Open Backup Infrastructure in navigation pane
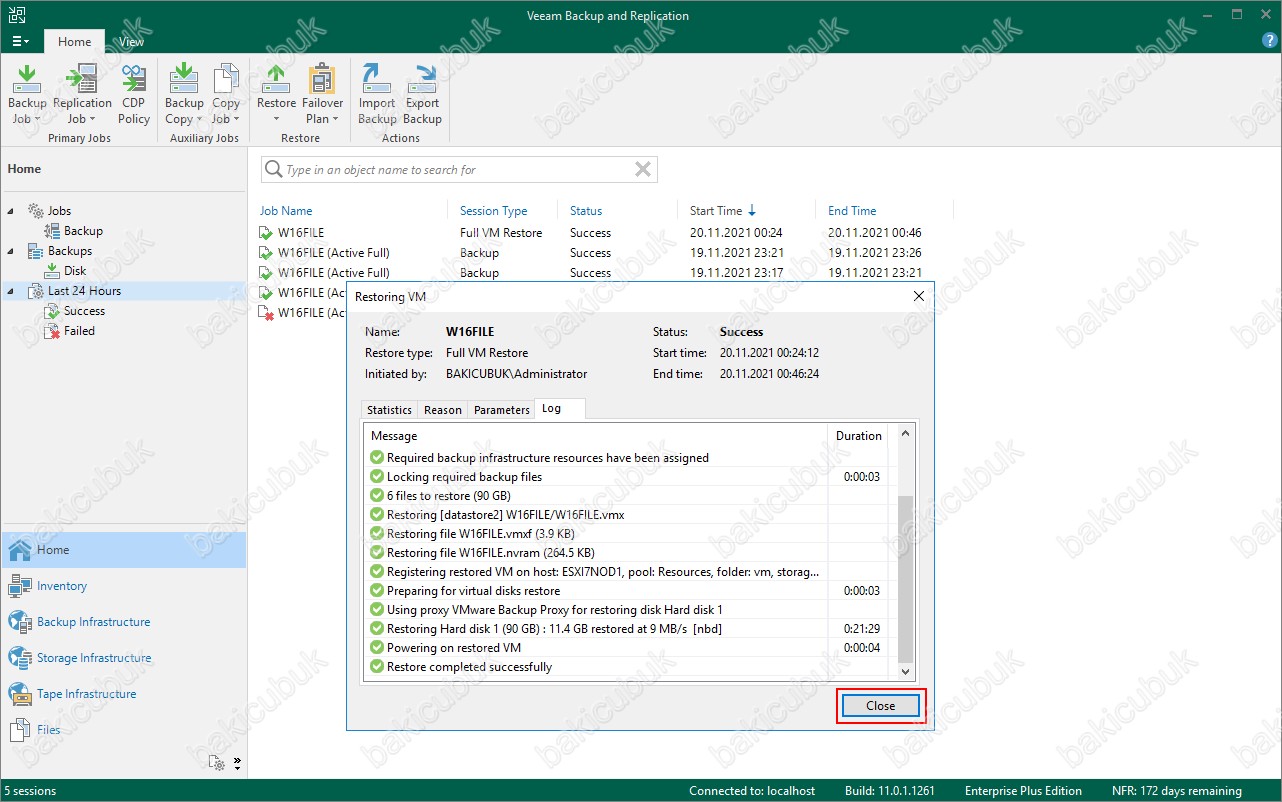1282x802 pixels. [93, 622]
